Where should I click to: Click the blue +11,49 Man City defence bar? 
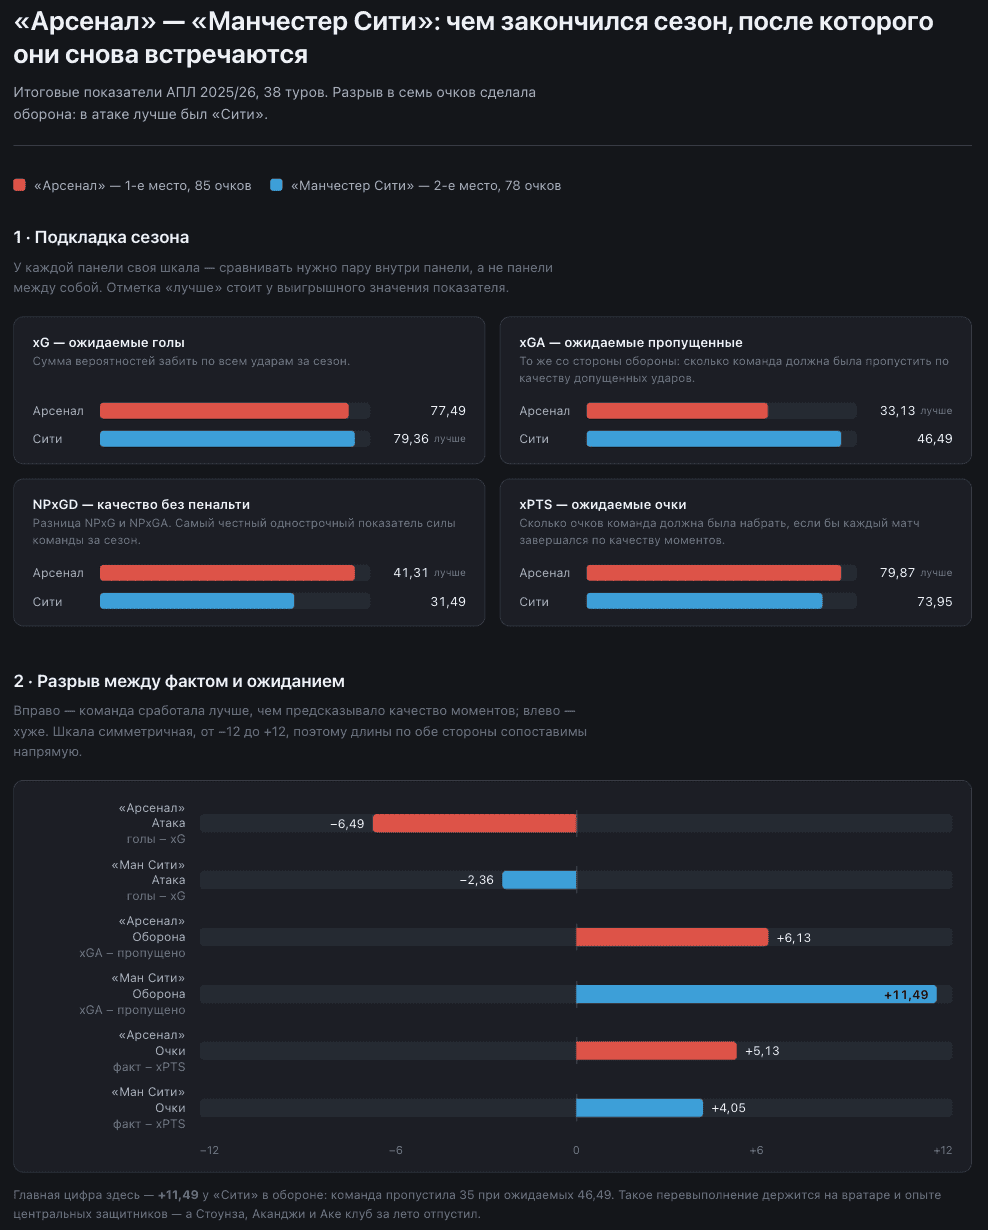(756, 994)
